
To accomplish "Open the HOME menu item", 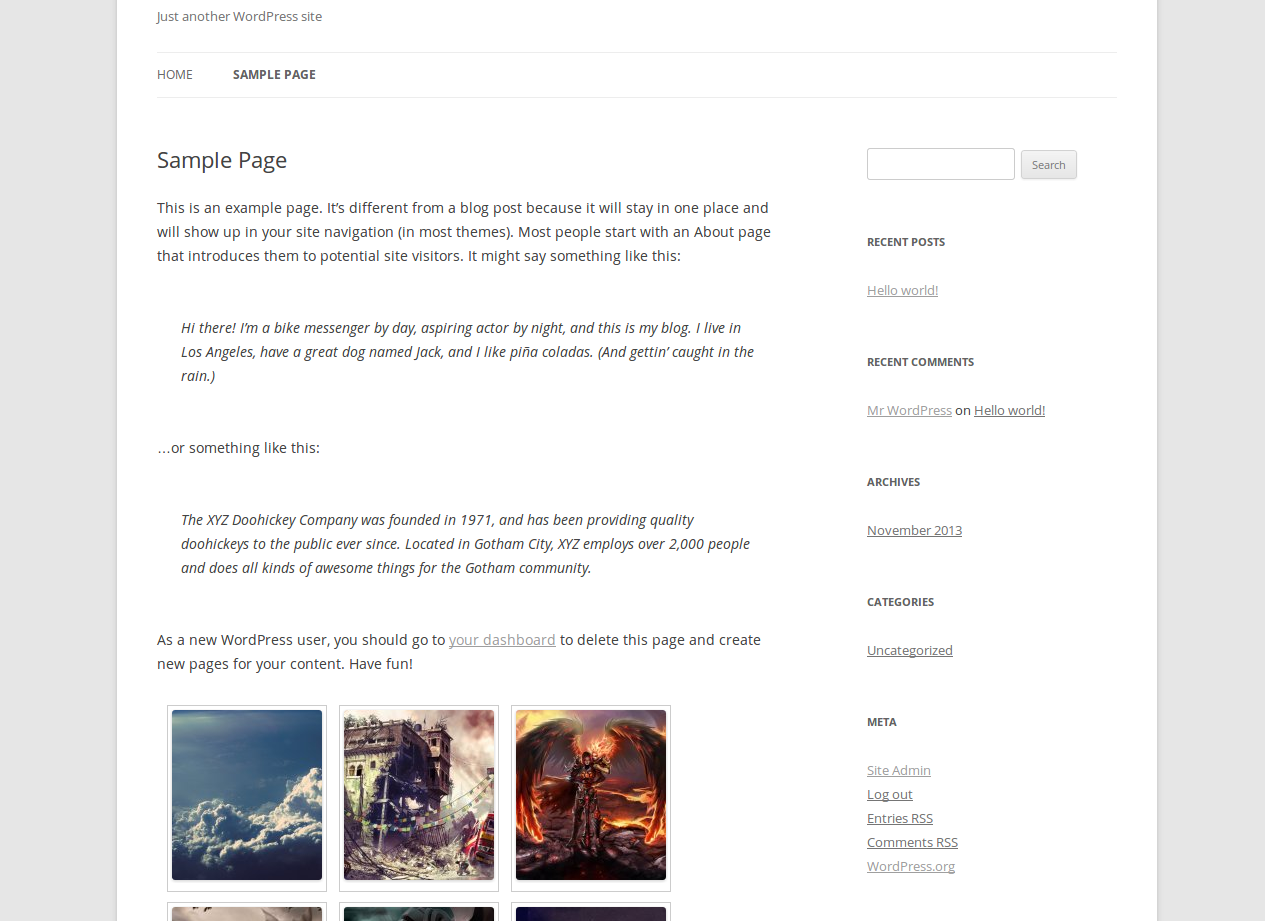I will pos(175,75).
